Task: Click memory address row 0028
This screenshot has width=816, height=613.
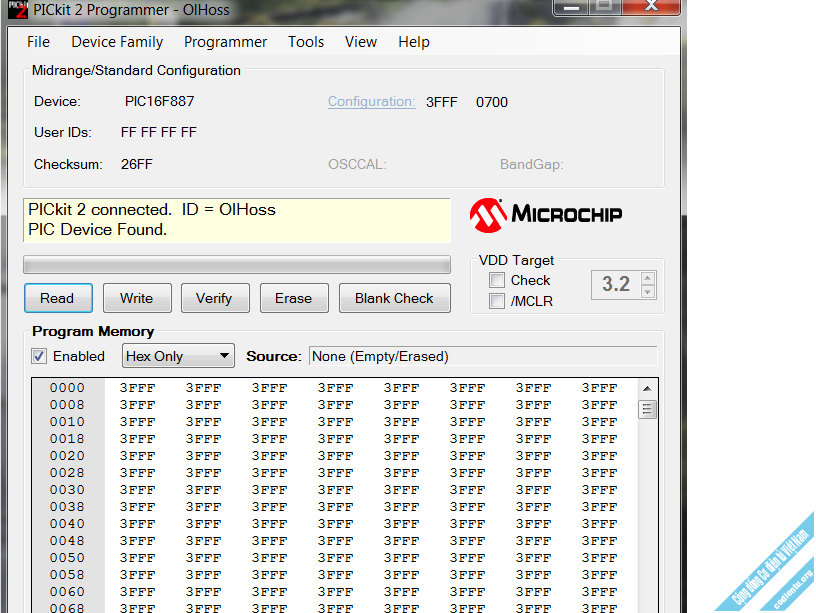Action: click(x=67, y=472)
